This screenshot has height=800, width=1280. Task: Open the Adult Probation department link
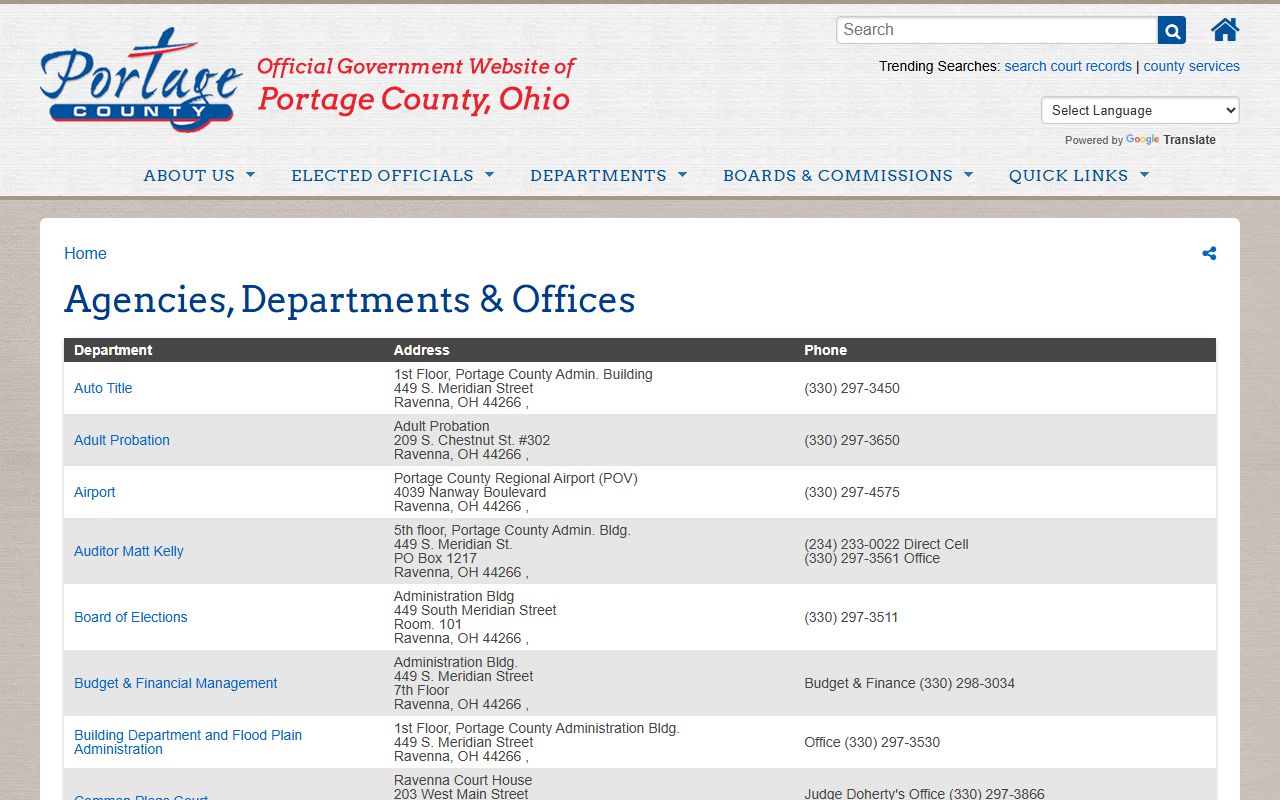coord(122,440)
